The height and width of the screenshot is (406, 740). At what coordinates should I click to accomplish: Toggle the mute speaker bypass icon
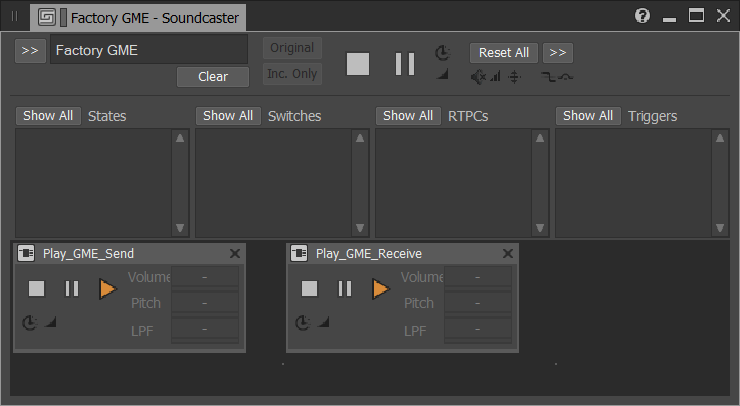click(478, 77)
